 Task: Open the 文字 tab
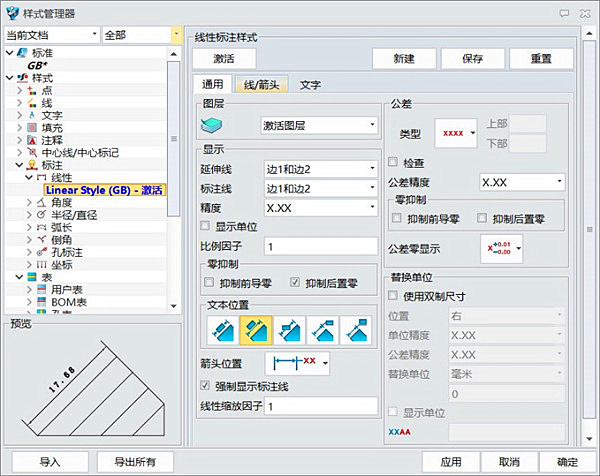pos(310,85)
